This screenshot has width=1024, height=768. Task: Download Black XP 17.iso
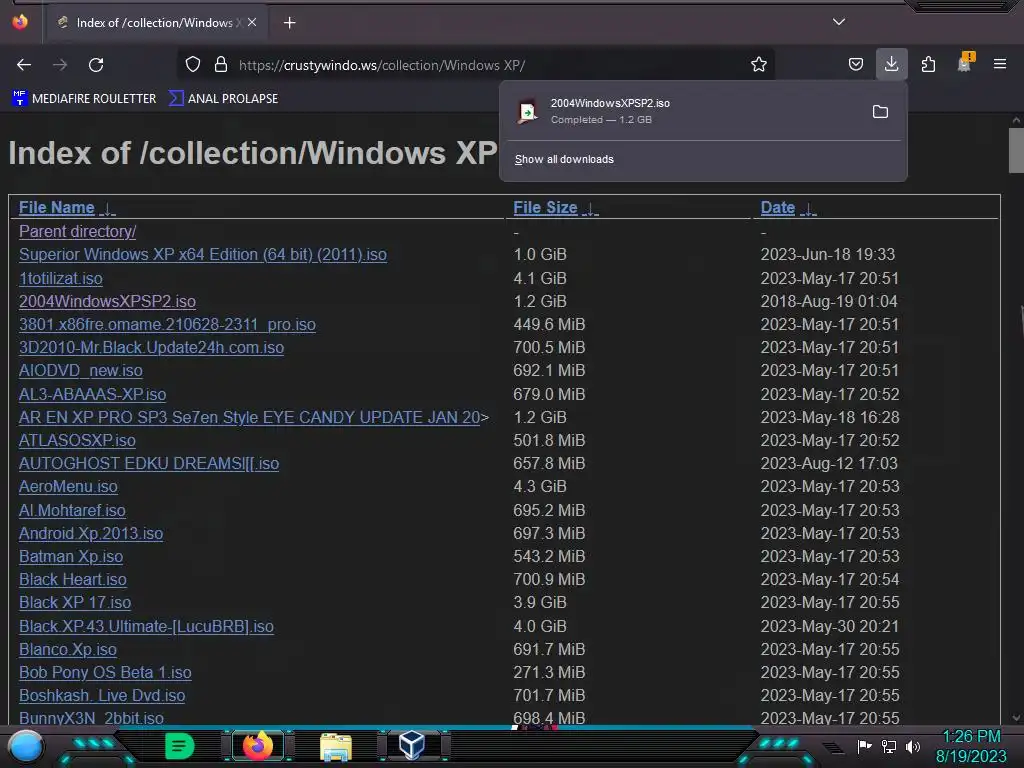tap(75, 603)
